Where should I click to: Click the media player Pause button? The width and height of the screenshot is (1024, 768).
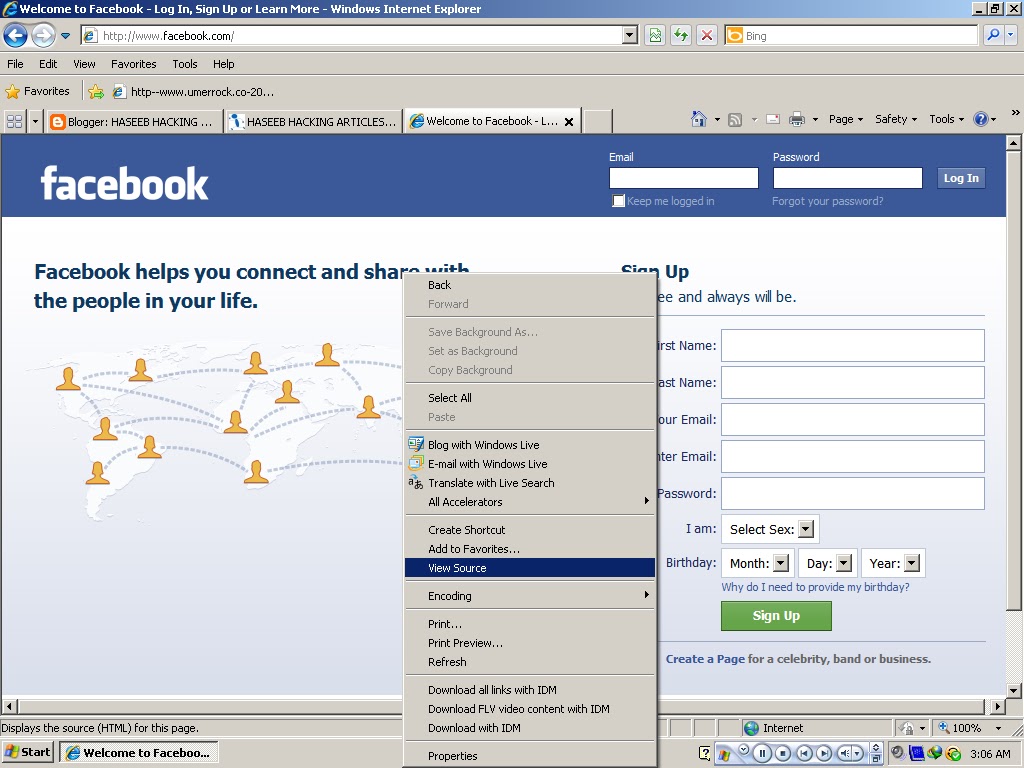tap(762, 753)
